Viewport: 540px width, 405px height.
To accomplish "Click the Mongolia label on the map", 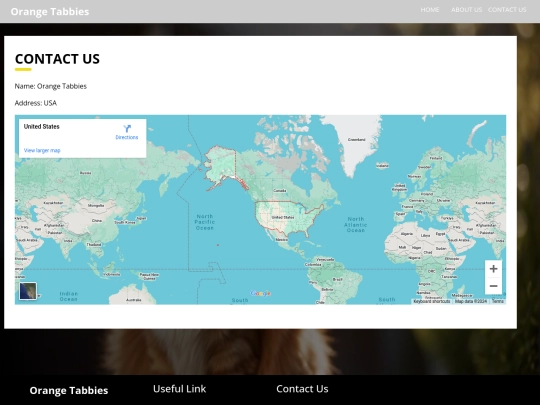I will tap(96, 206).
